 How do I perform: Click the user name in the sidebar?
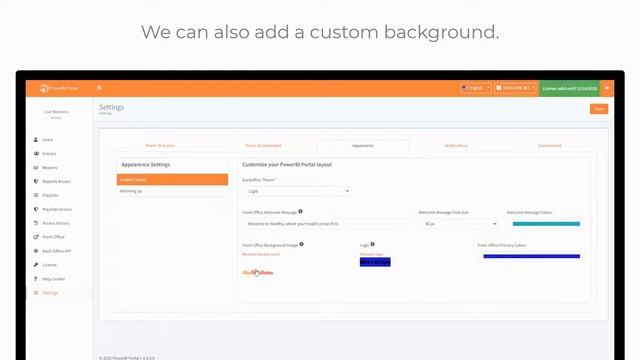point(56,112)
